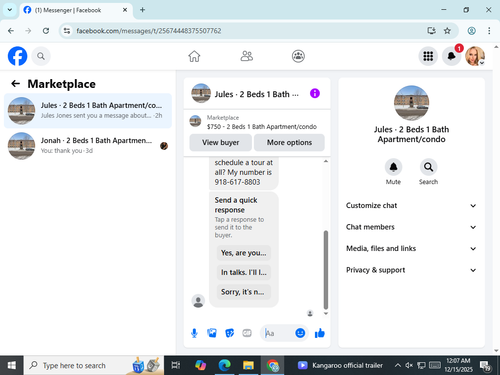Bookmark this page with the star icon
Image resolution: width=500 pixels, height=375 pixels.
coord(447,31)
